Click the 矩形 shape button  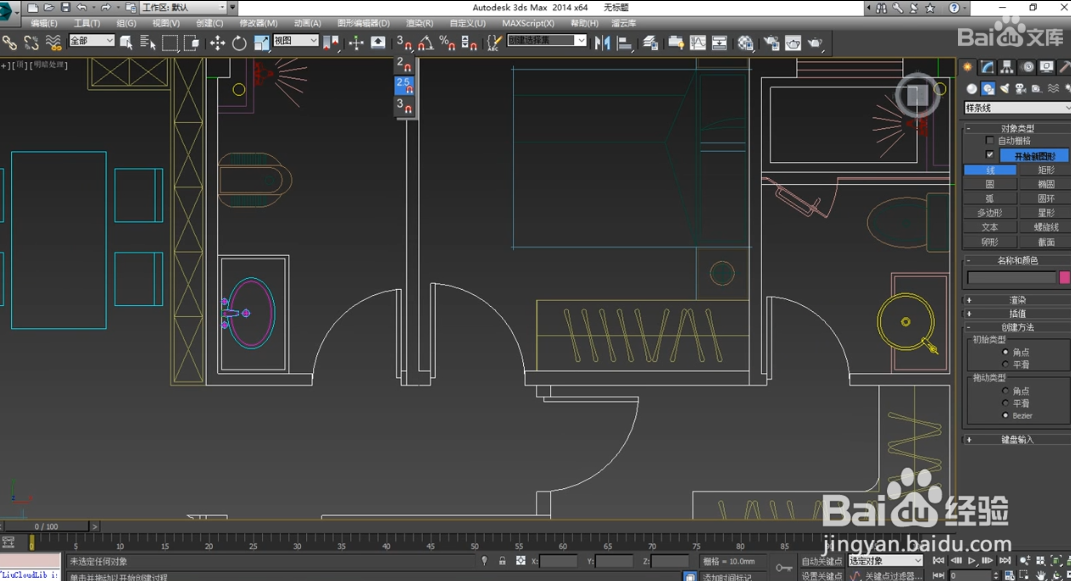tap(1045, 170)
